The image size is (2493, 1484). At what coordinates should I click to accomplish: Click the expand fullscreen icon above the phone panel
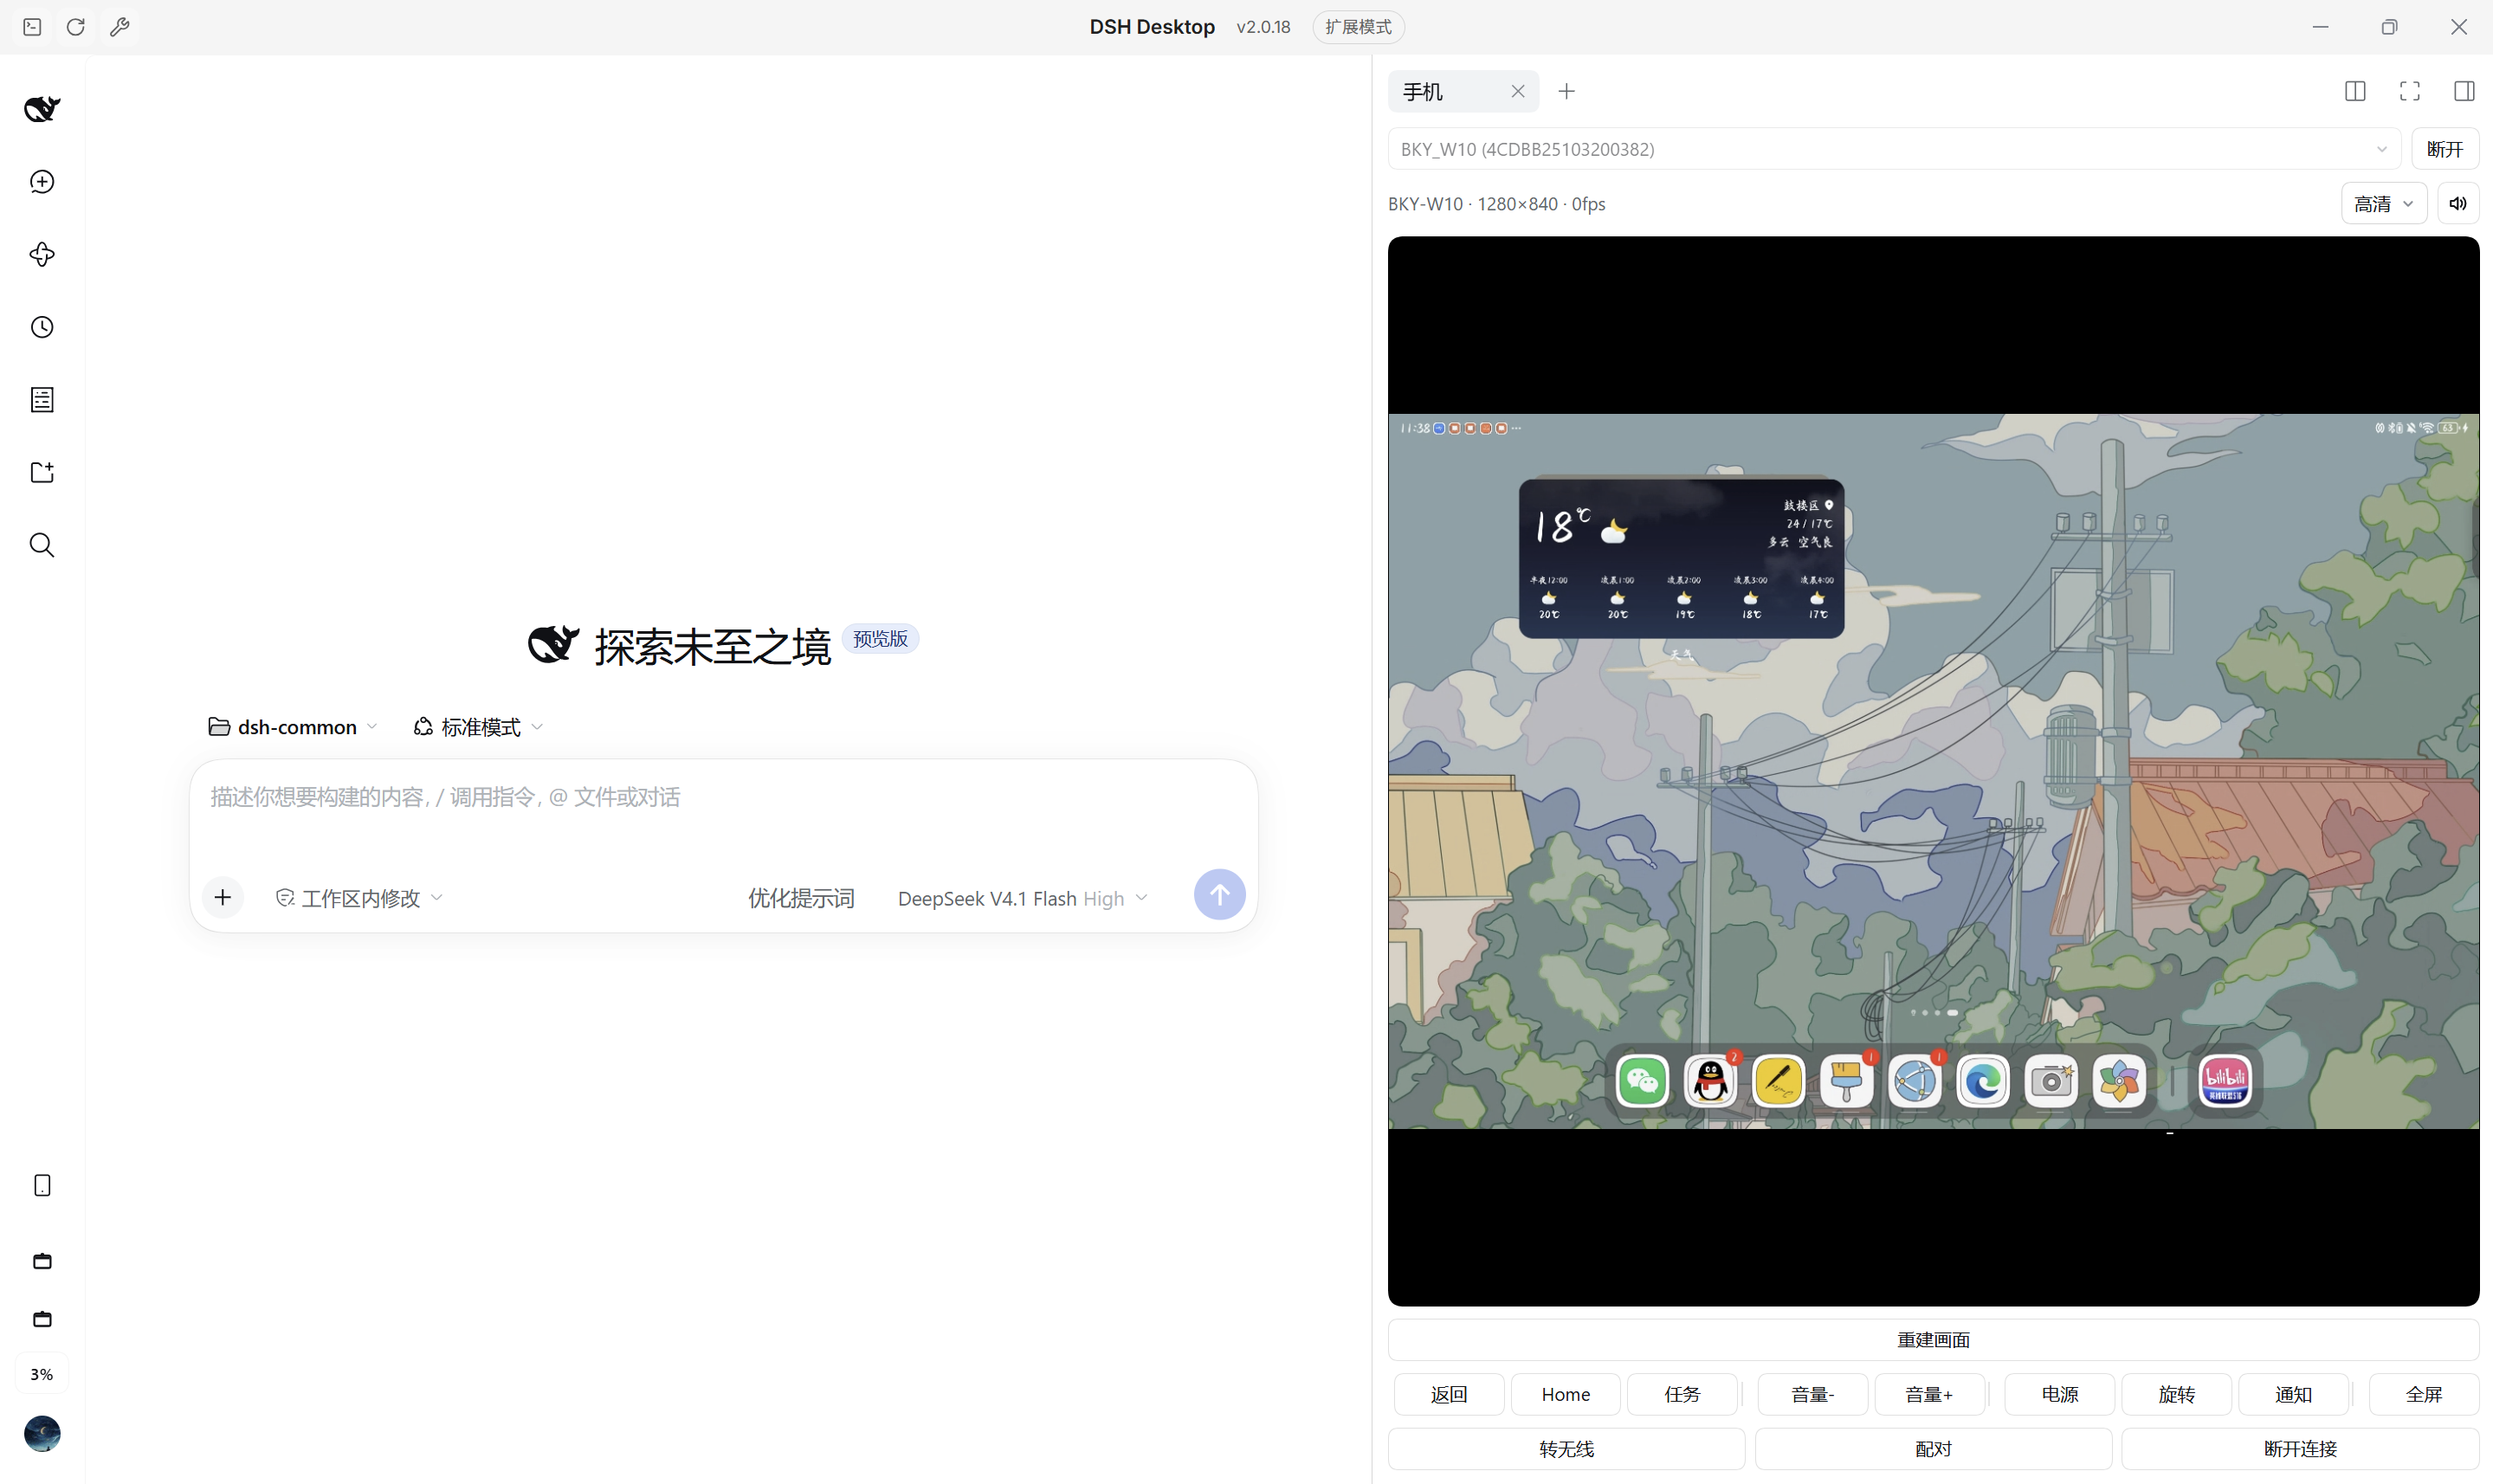(x=2410, y=91)
